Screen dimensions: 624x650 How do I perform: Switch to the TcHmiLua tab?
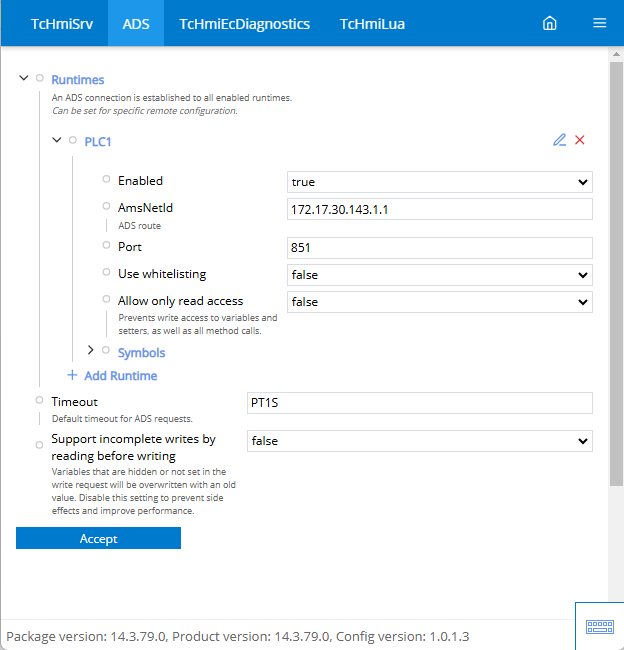tap(372, 24)
